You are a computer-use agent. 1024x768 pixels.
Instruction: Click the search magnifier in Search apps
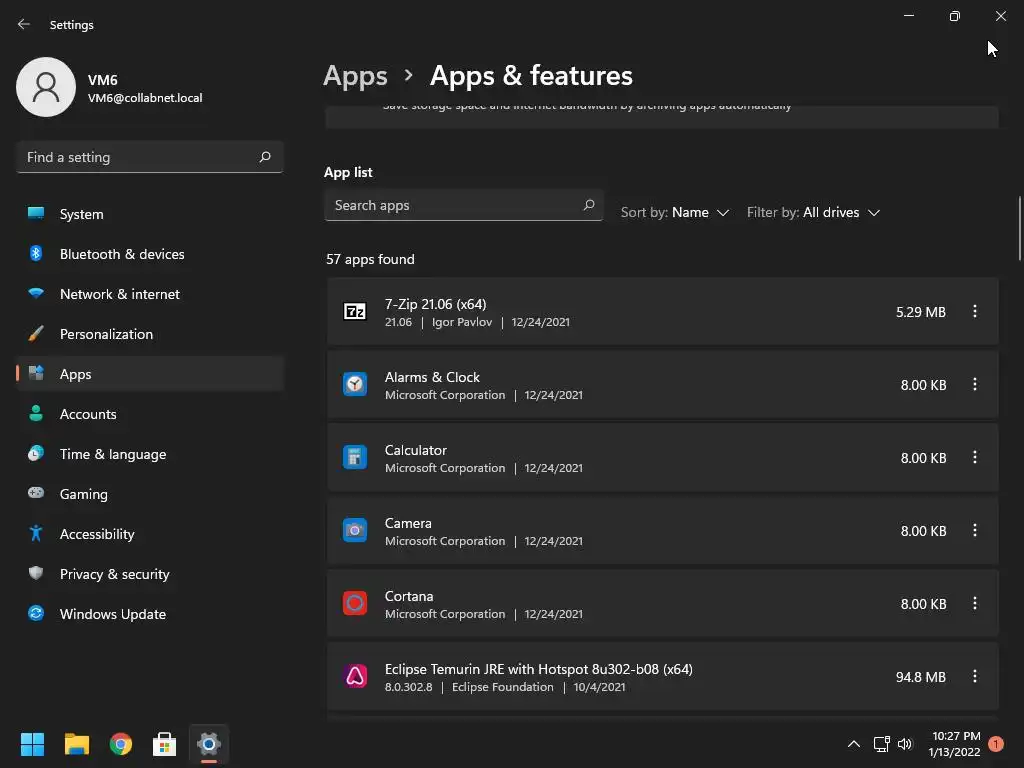click(x=589, y=205)
